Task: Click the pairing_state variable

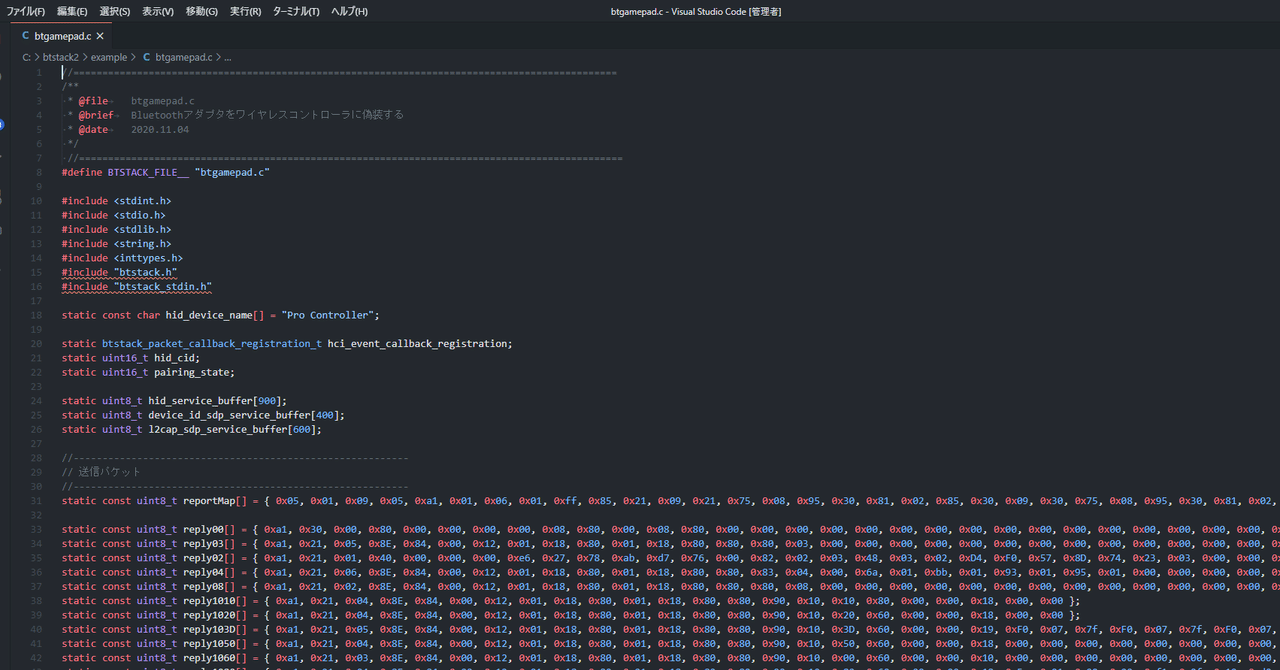Action: click(x=192, y=372)
